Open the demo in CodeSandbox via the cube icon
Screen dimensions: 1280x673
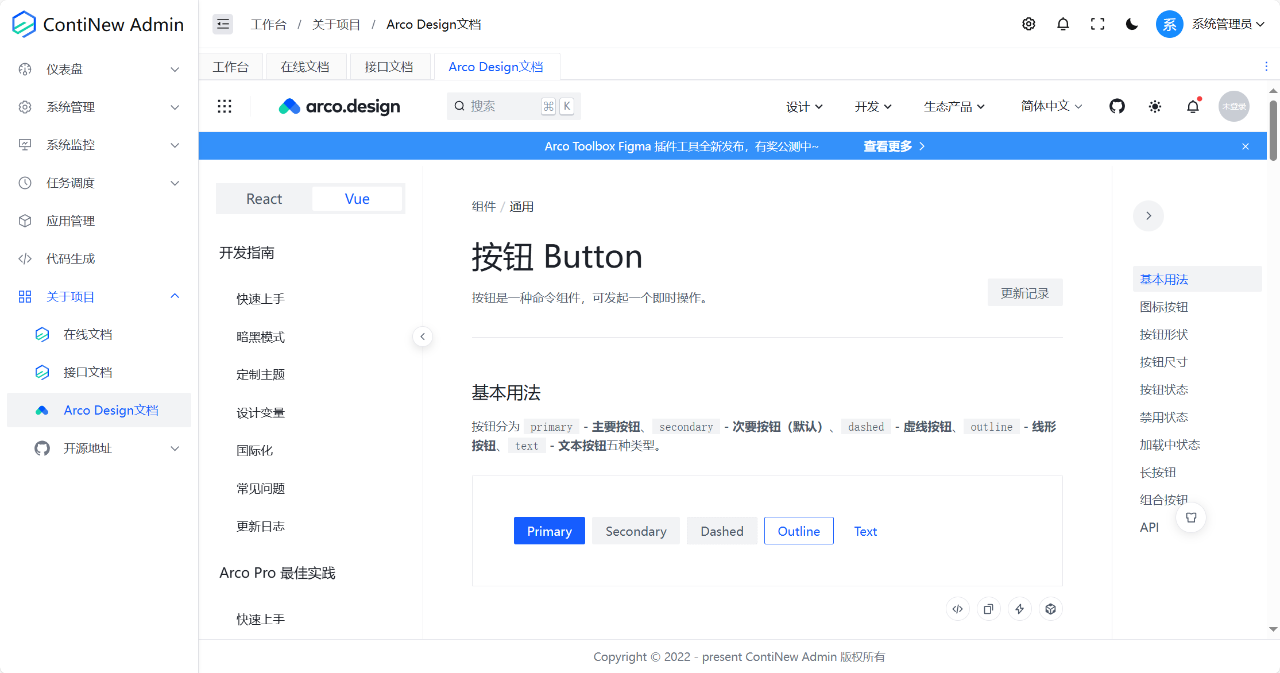click(x=1050, y=608)
